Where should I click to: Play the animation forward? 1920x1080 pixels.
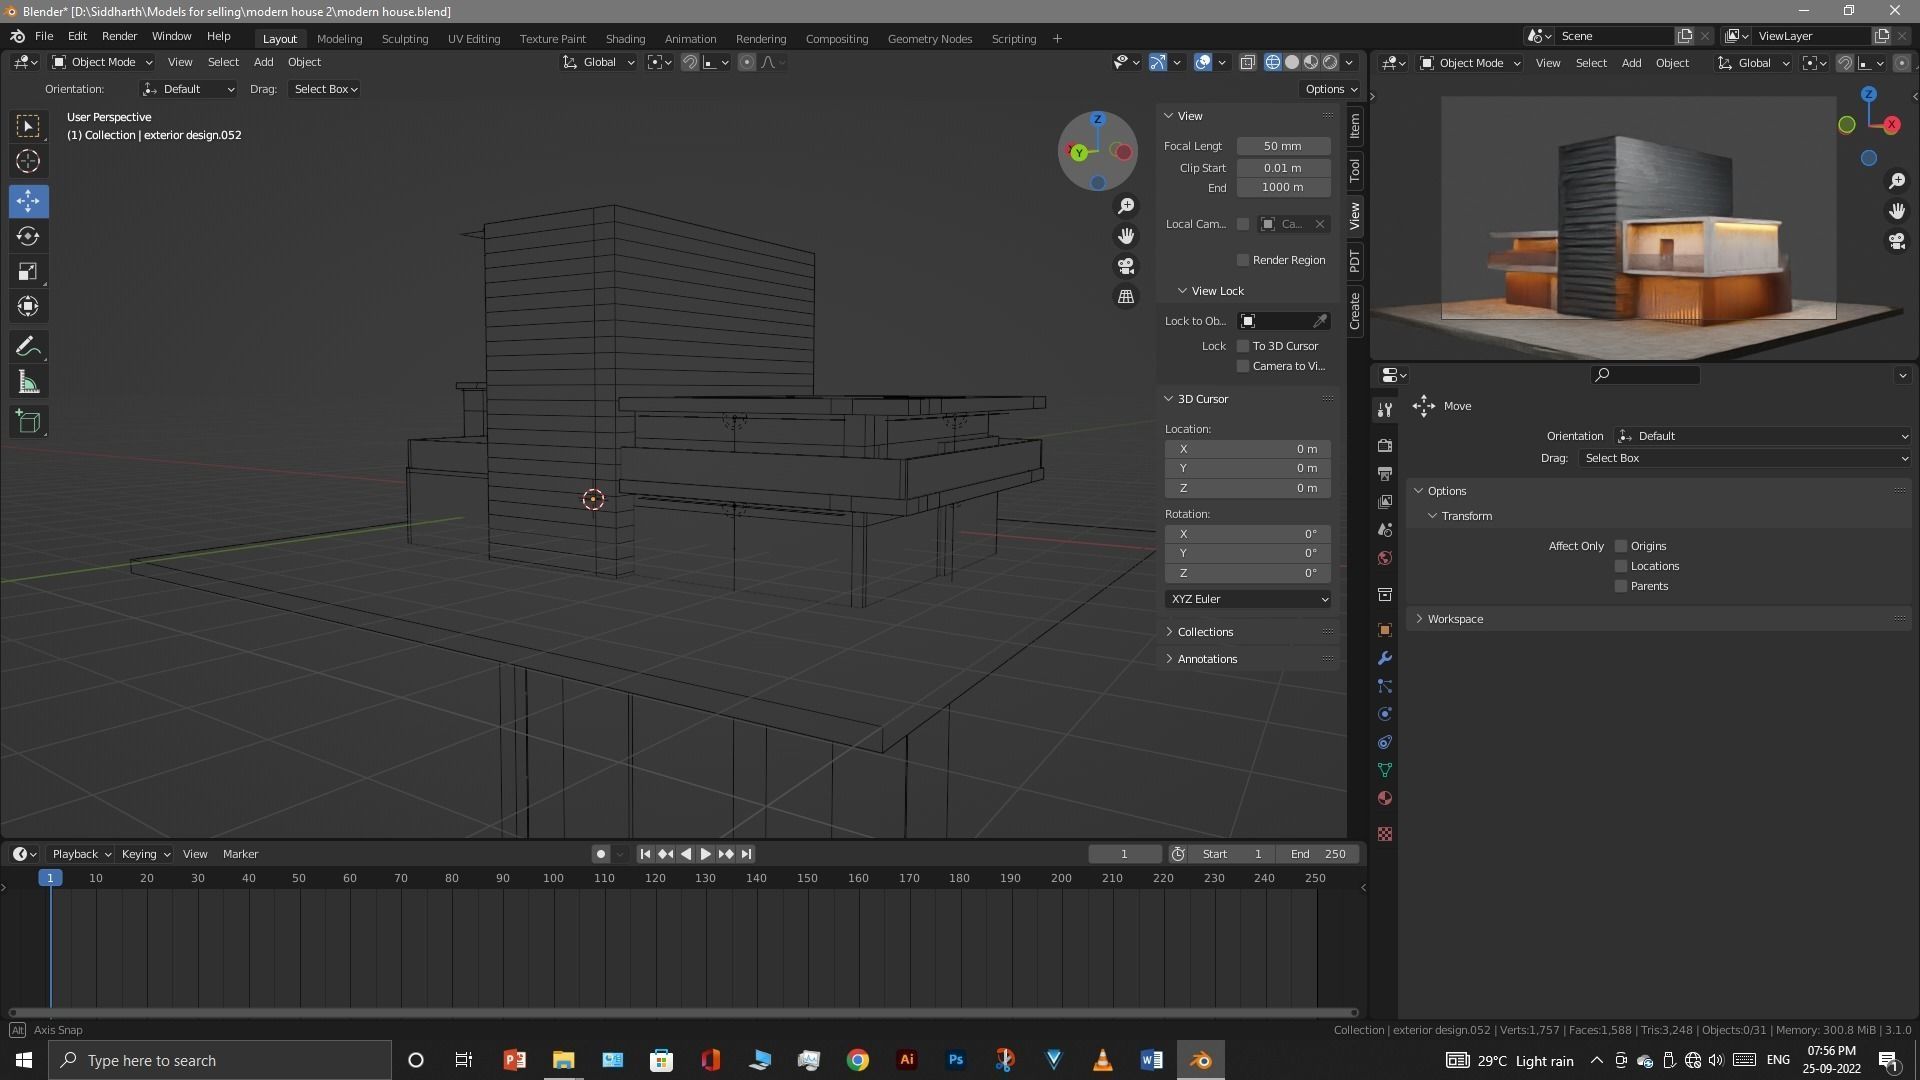pos(706,854)
